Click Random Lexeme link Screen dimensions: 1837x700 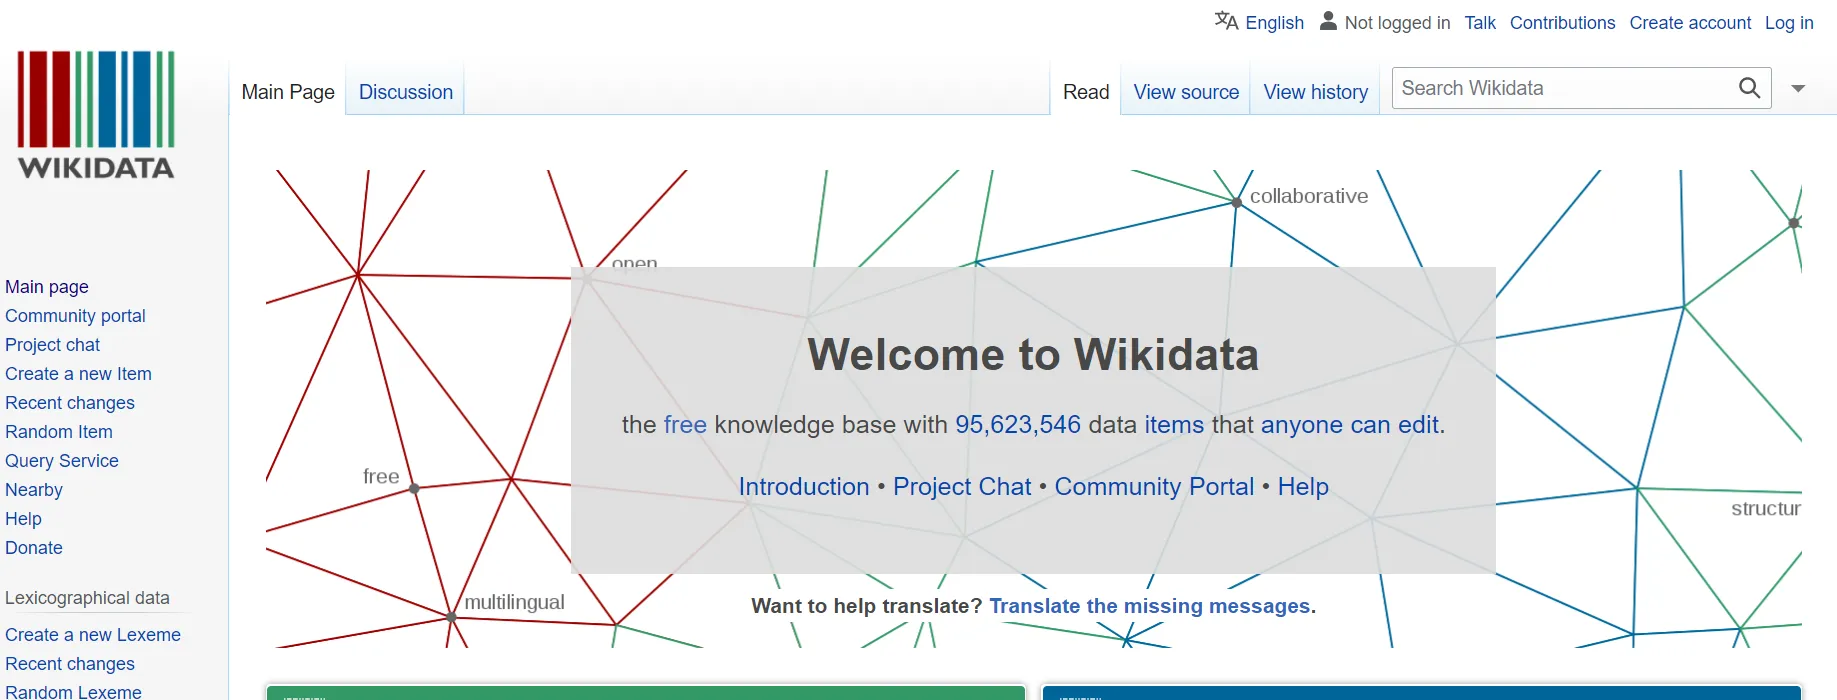[x=73, y=691]
